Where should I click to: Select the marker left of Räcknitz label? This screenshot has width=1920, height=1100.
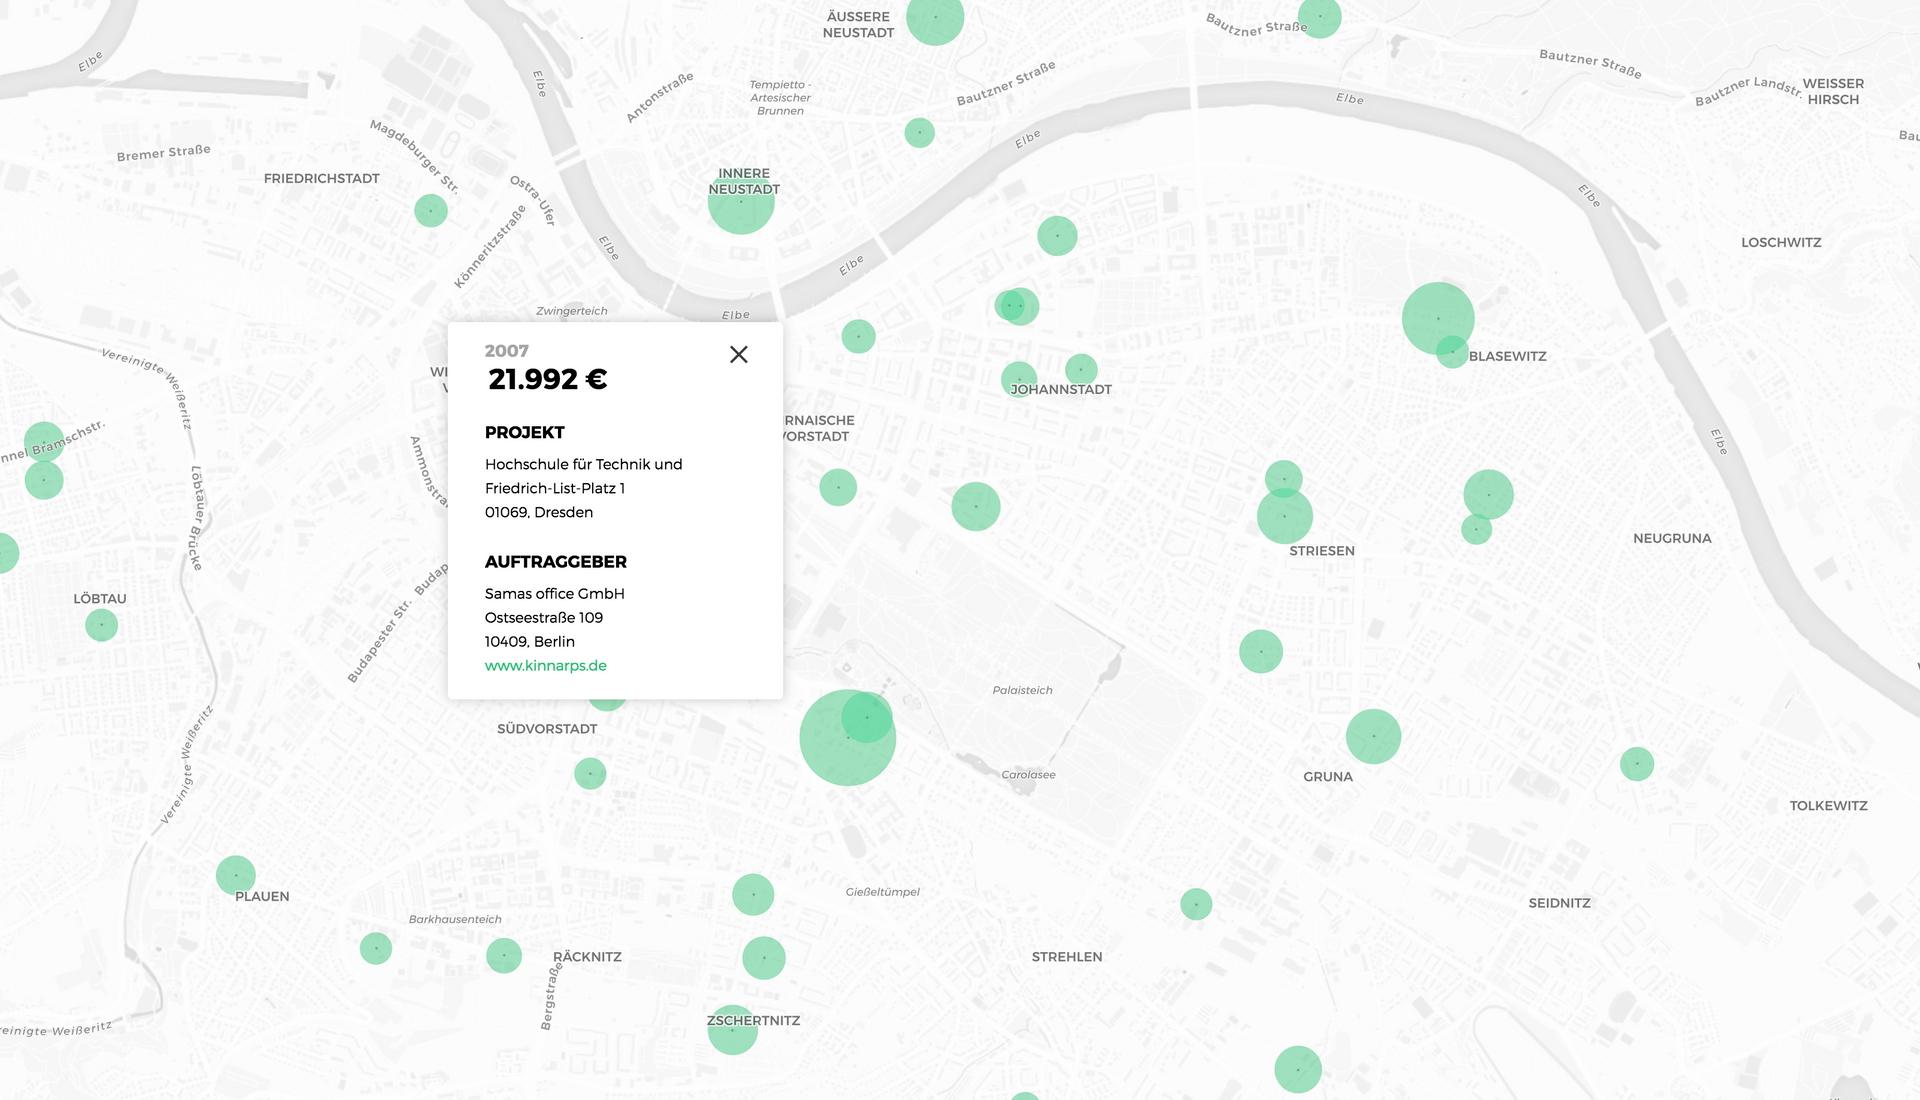[504, 955]
